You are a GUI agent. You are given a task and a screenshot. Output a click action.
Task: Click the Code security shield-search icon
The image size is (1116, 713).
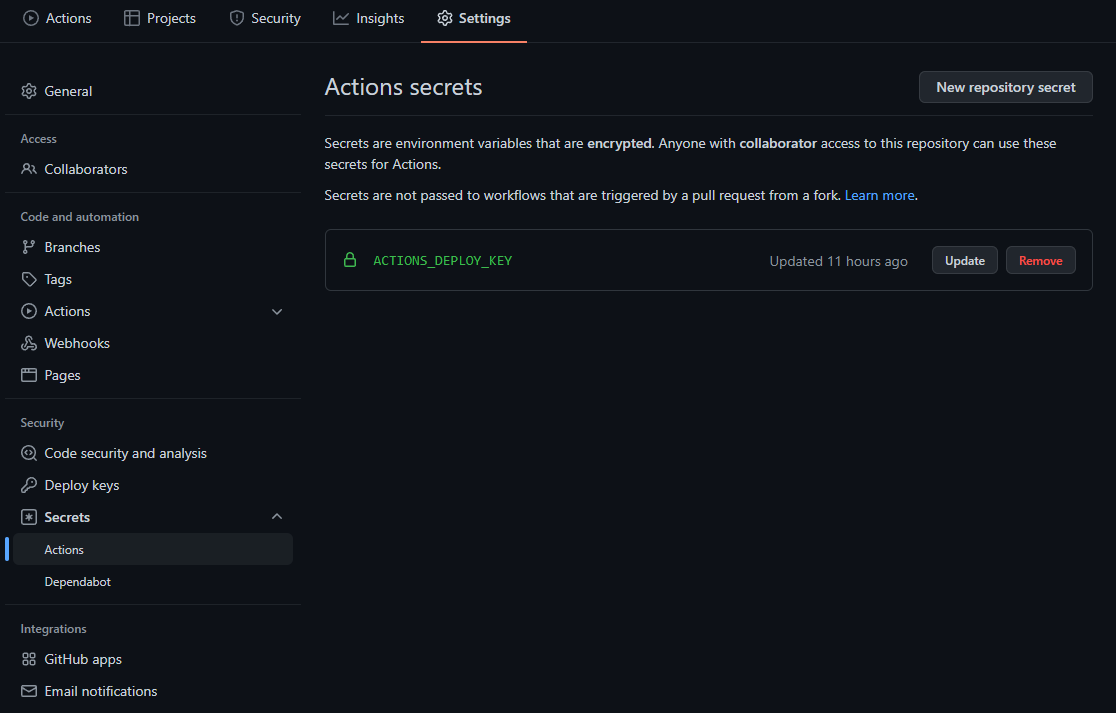point(29,453)
